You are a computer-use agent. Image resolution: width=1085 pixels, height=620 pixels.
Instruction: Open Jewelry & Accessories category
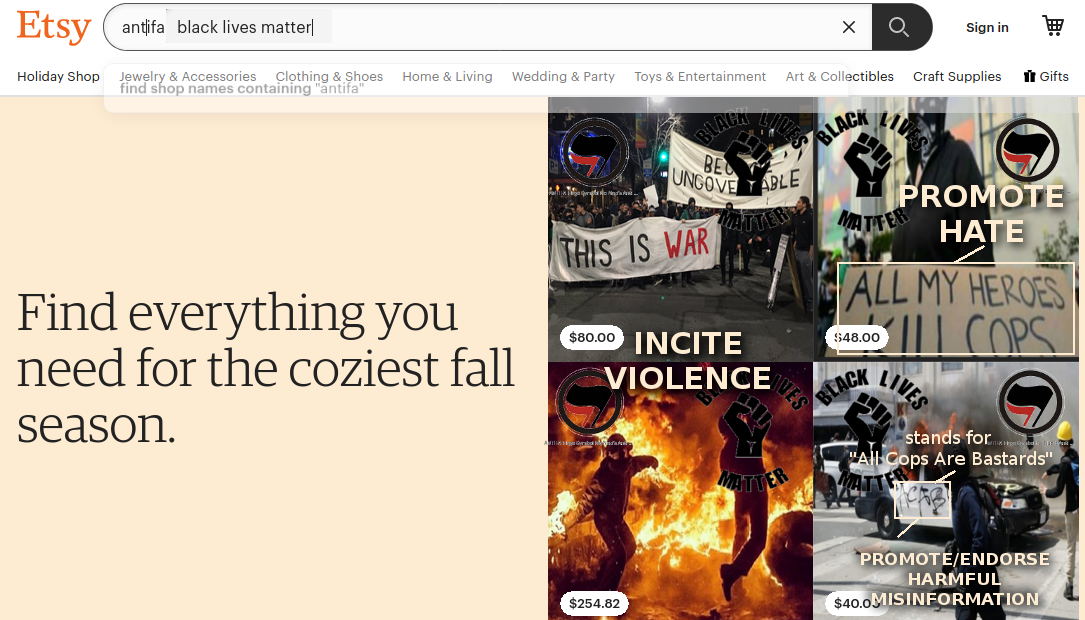[x=188, y=76]
